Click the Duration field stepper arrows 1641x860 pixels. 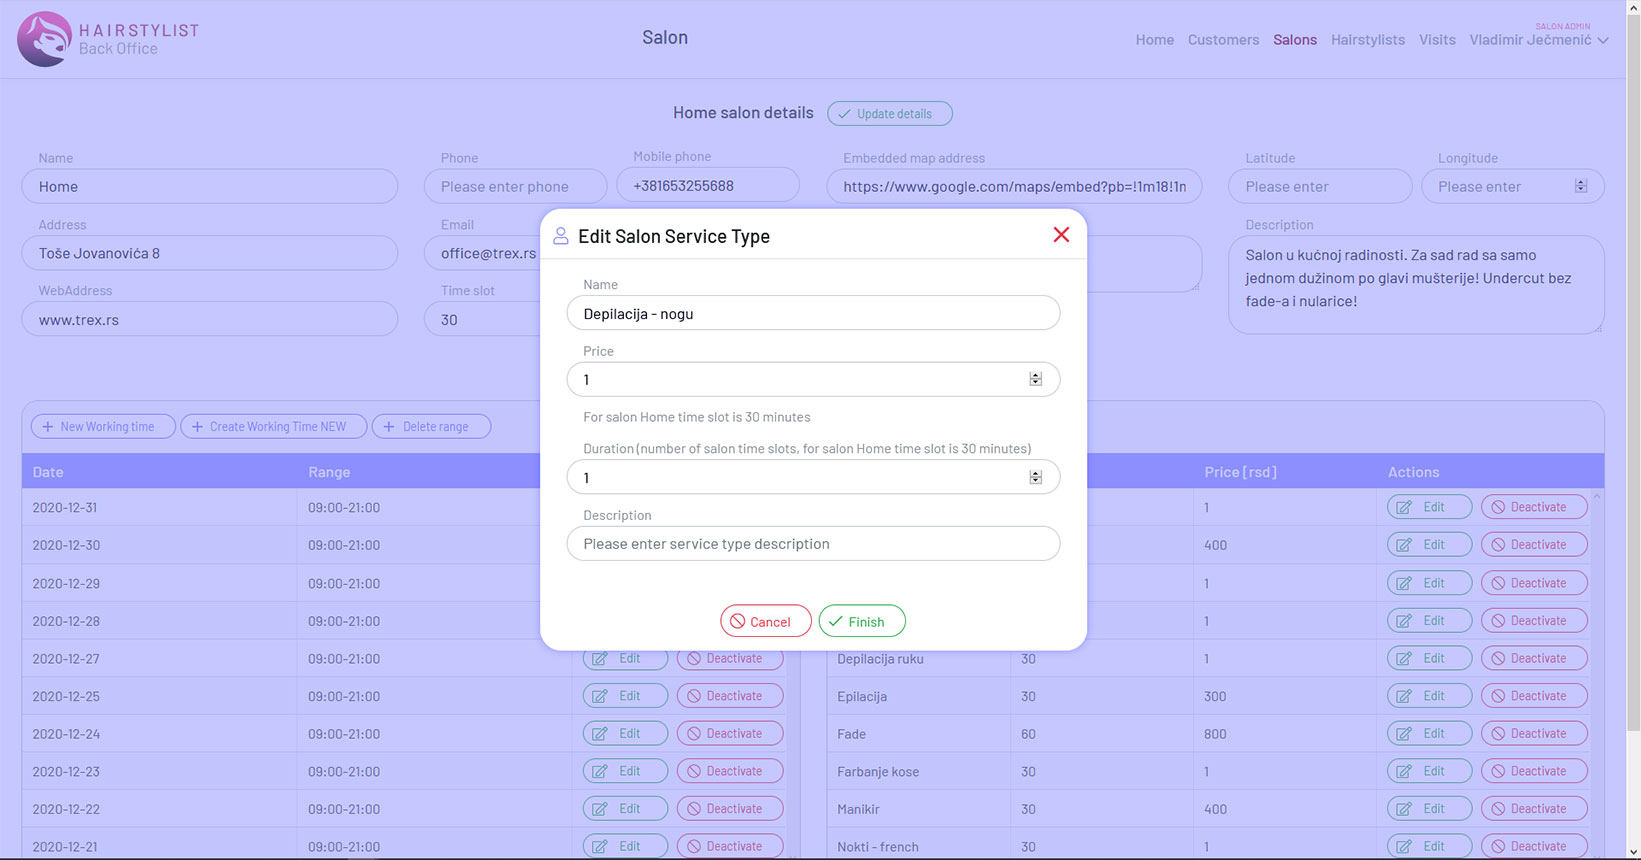point(1035,477)
